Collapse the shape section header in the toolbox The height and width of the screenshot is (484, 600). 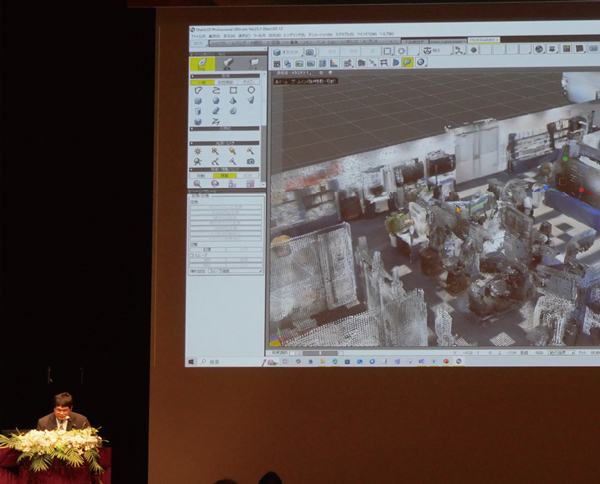pyautogui.click(x=225, y=76)
